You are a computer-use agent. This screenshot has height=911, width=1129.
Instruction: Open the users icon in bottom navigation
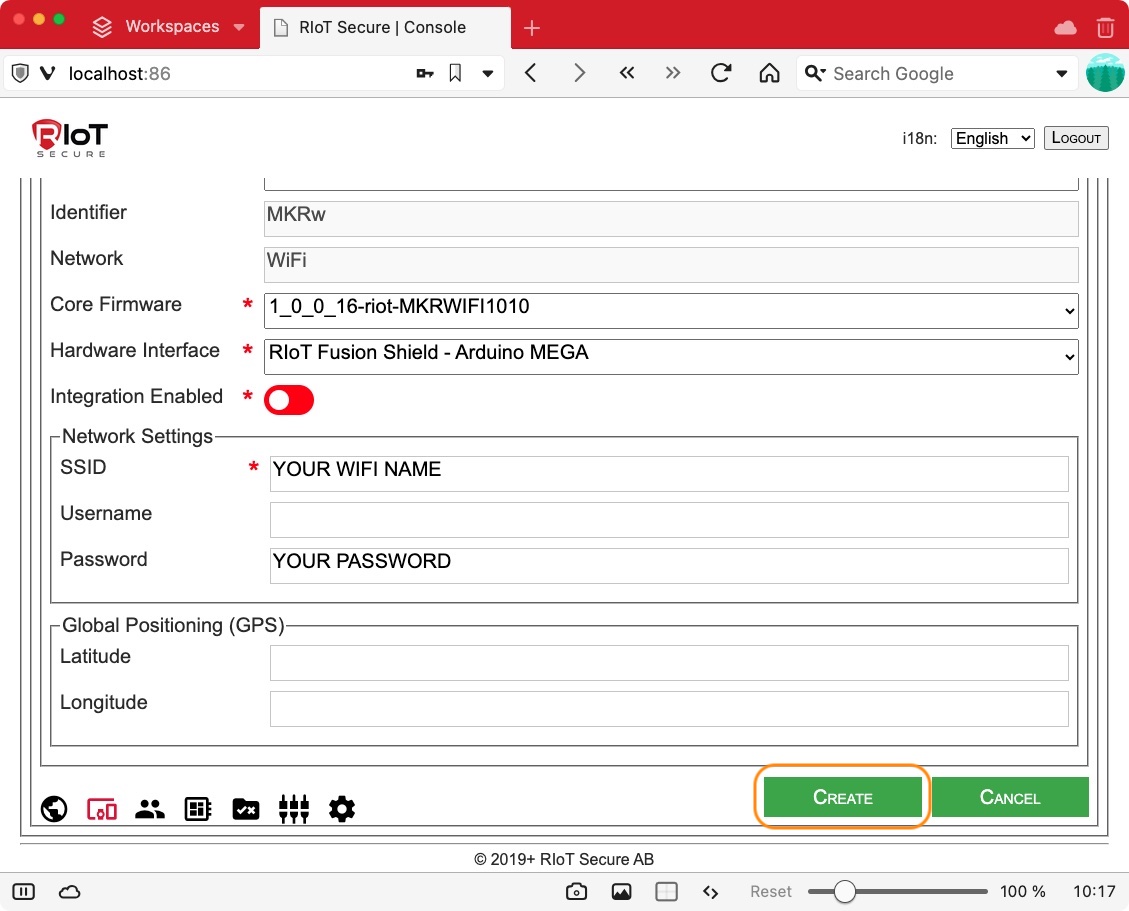click(x=150, y=809)
